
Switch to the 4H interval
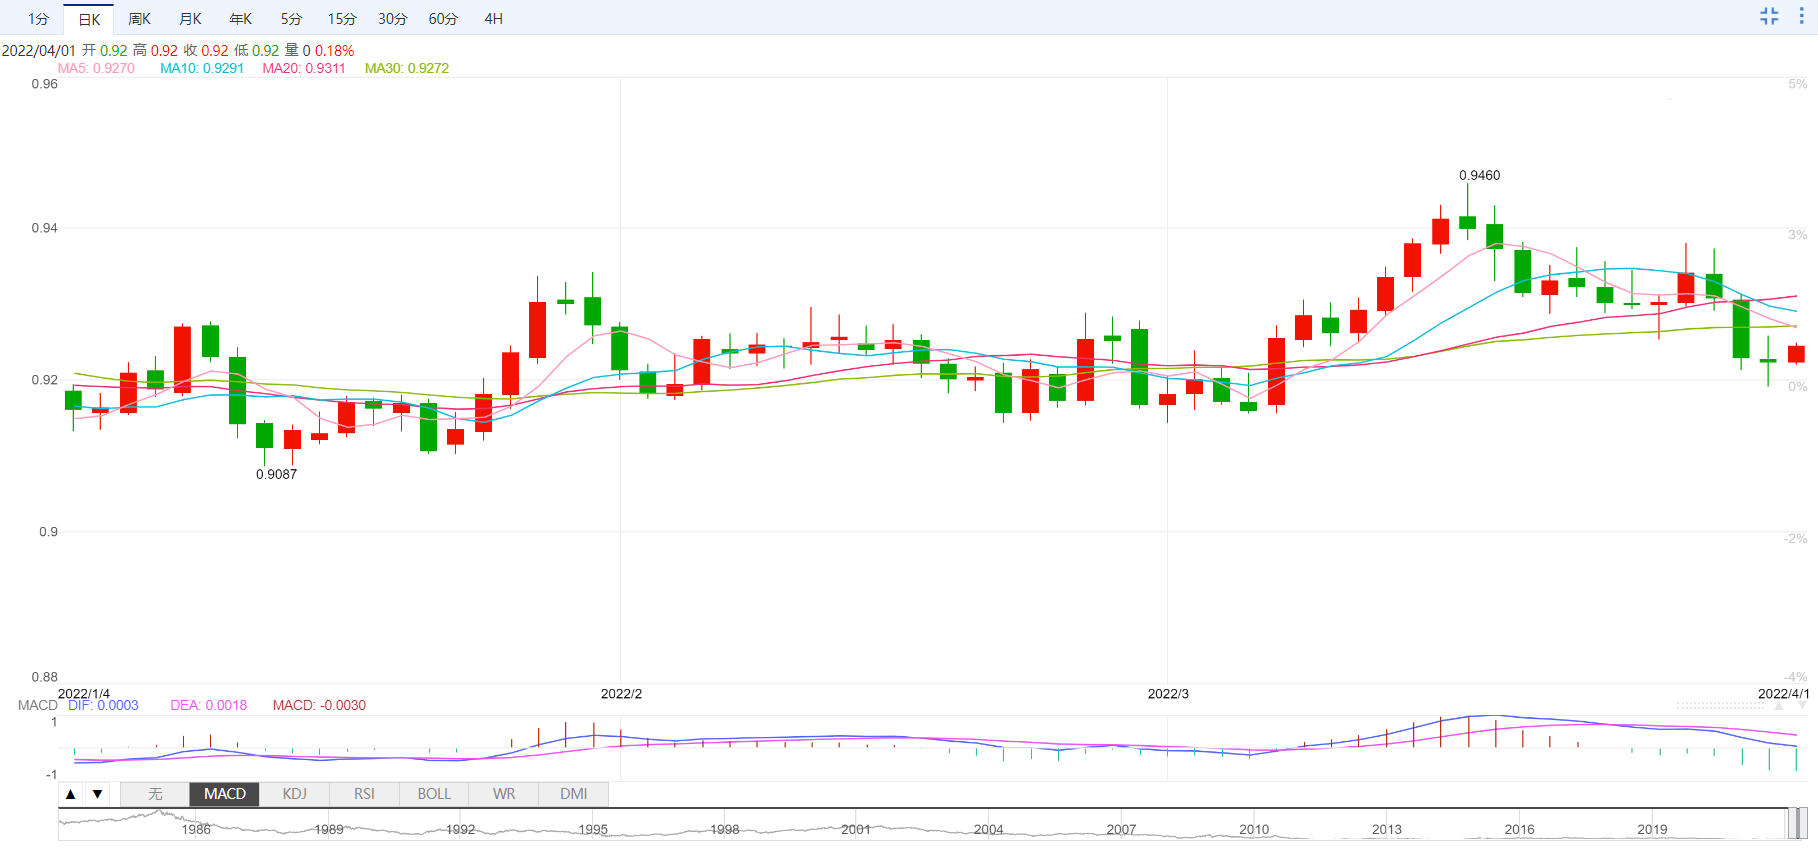point(493,19)
